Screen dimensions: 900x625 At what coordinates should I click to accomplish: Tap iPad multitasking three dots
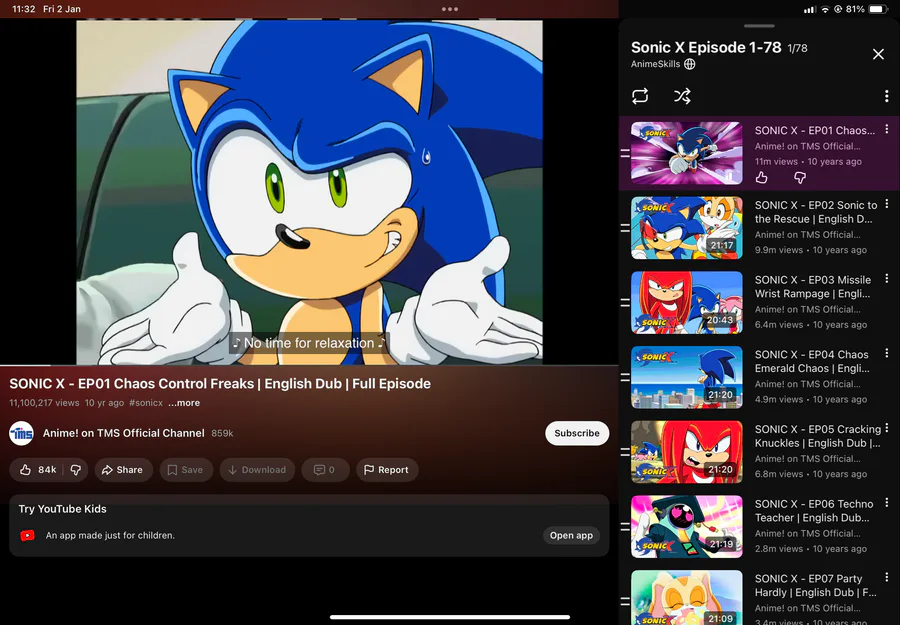(450, 9)
